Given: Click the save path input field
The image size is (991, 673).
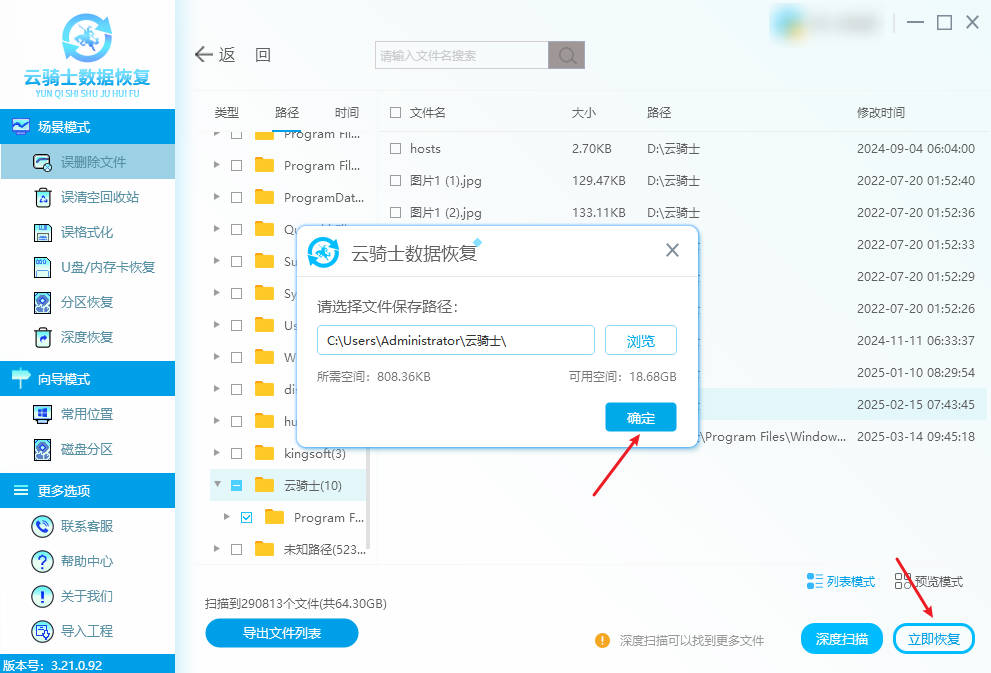Looking at the screenshot, I should [x=456, y=341].
